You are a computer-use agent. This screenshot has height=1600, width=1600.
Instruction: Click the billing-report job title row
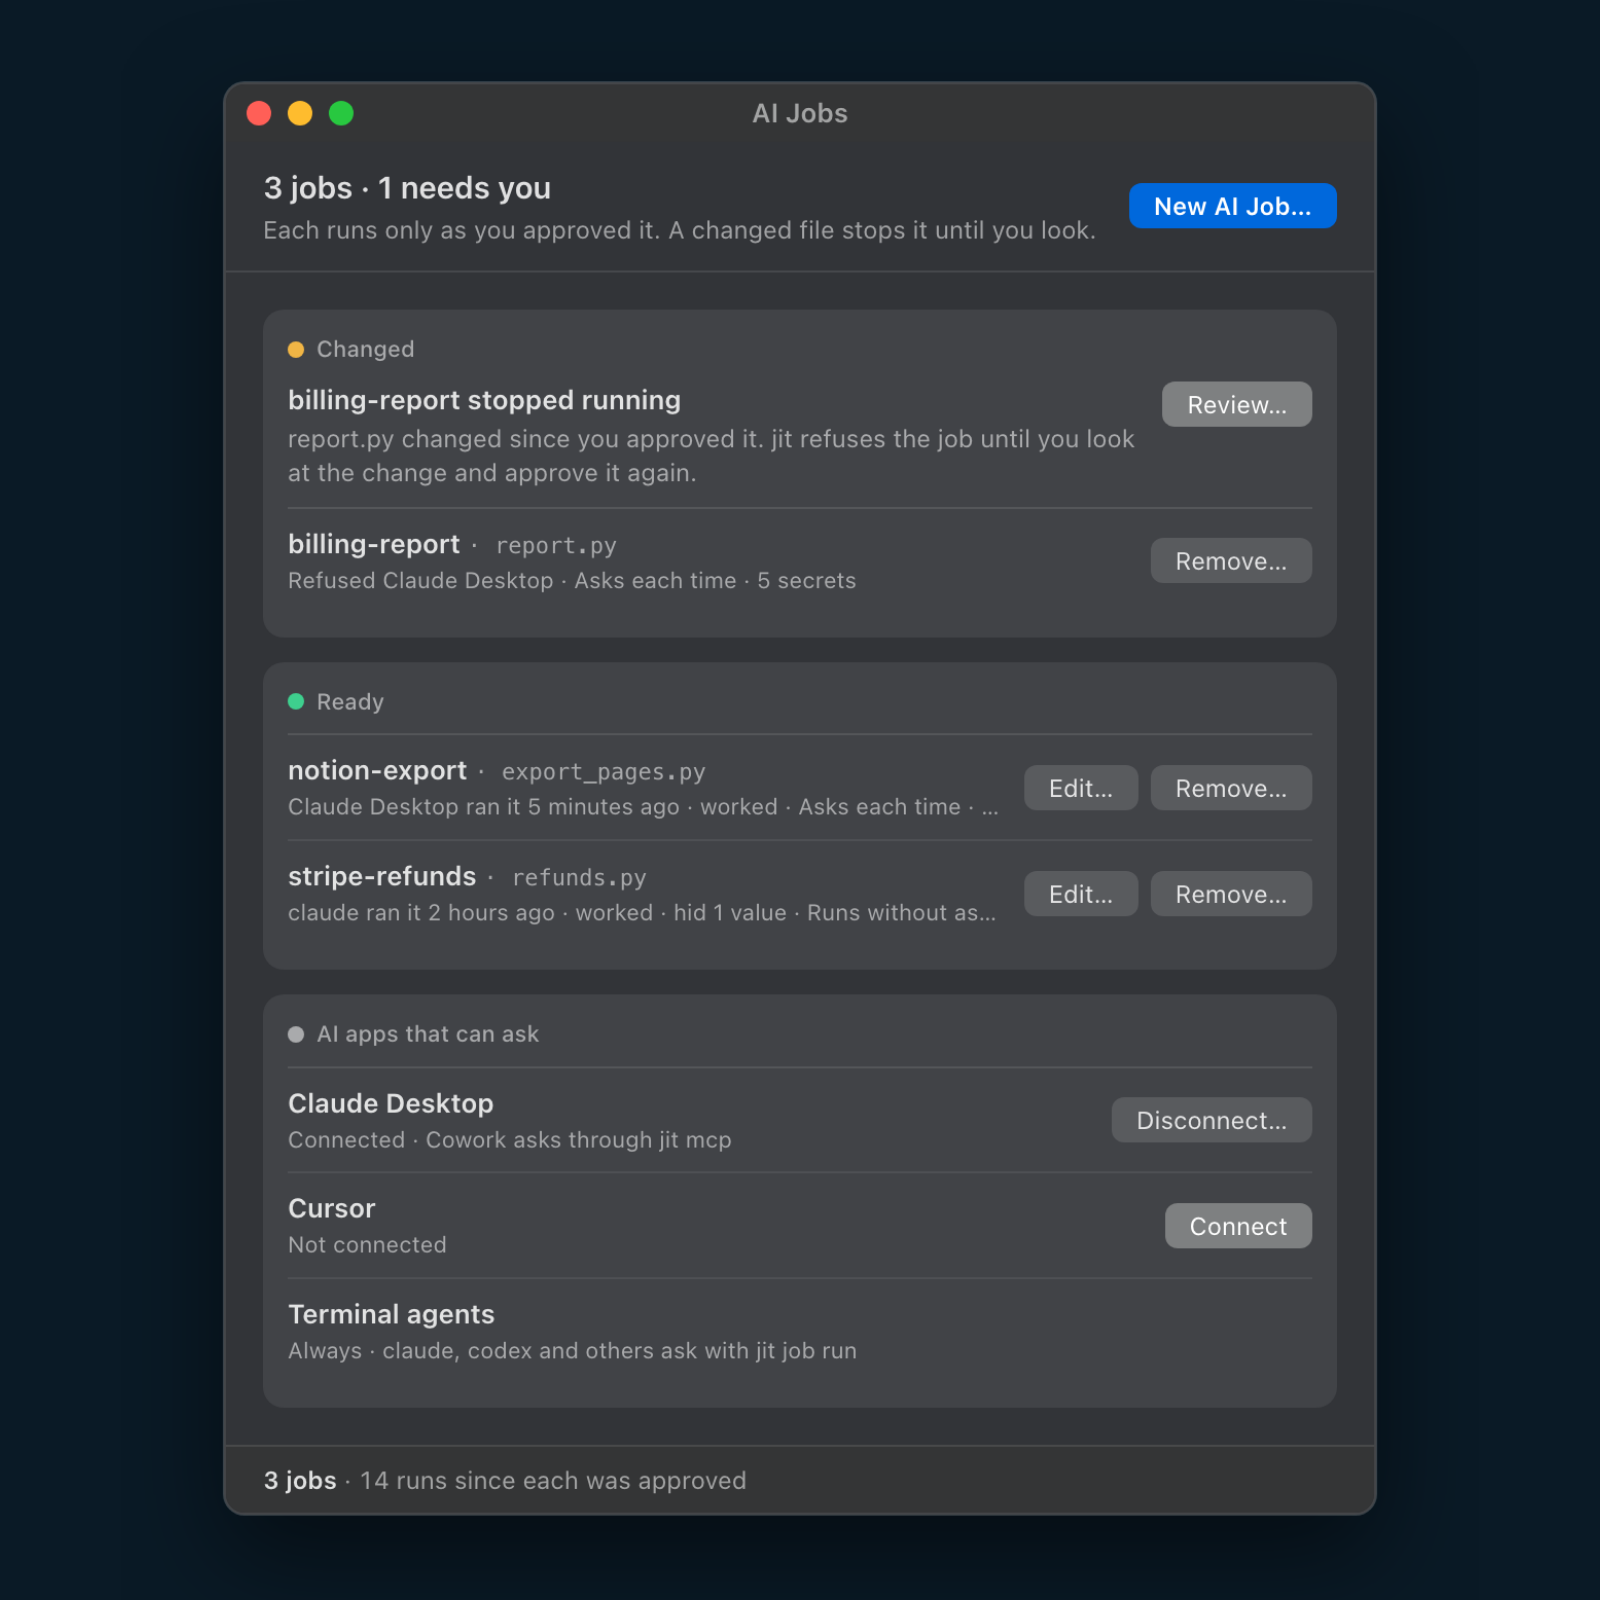(x=374, y=544)
